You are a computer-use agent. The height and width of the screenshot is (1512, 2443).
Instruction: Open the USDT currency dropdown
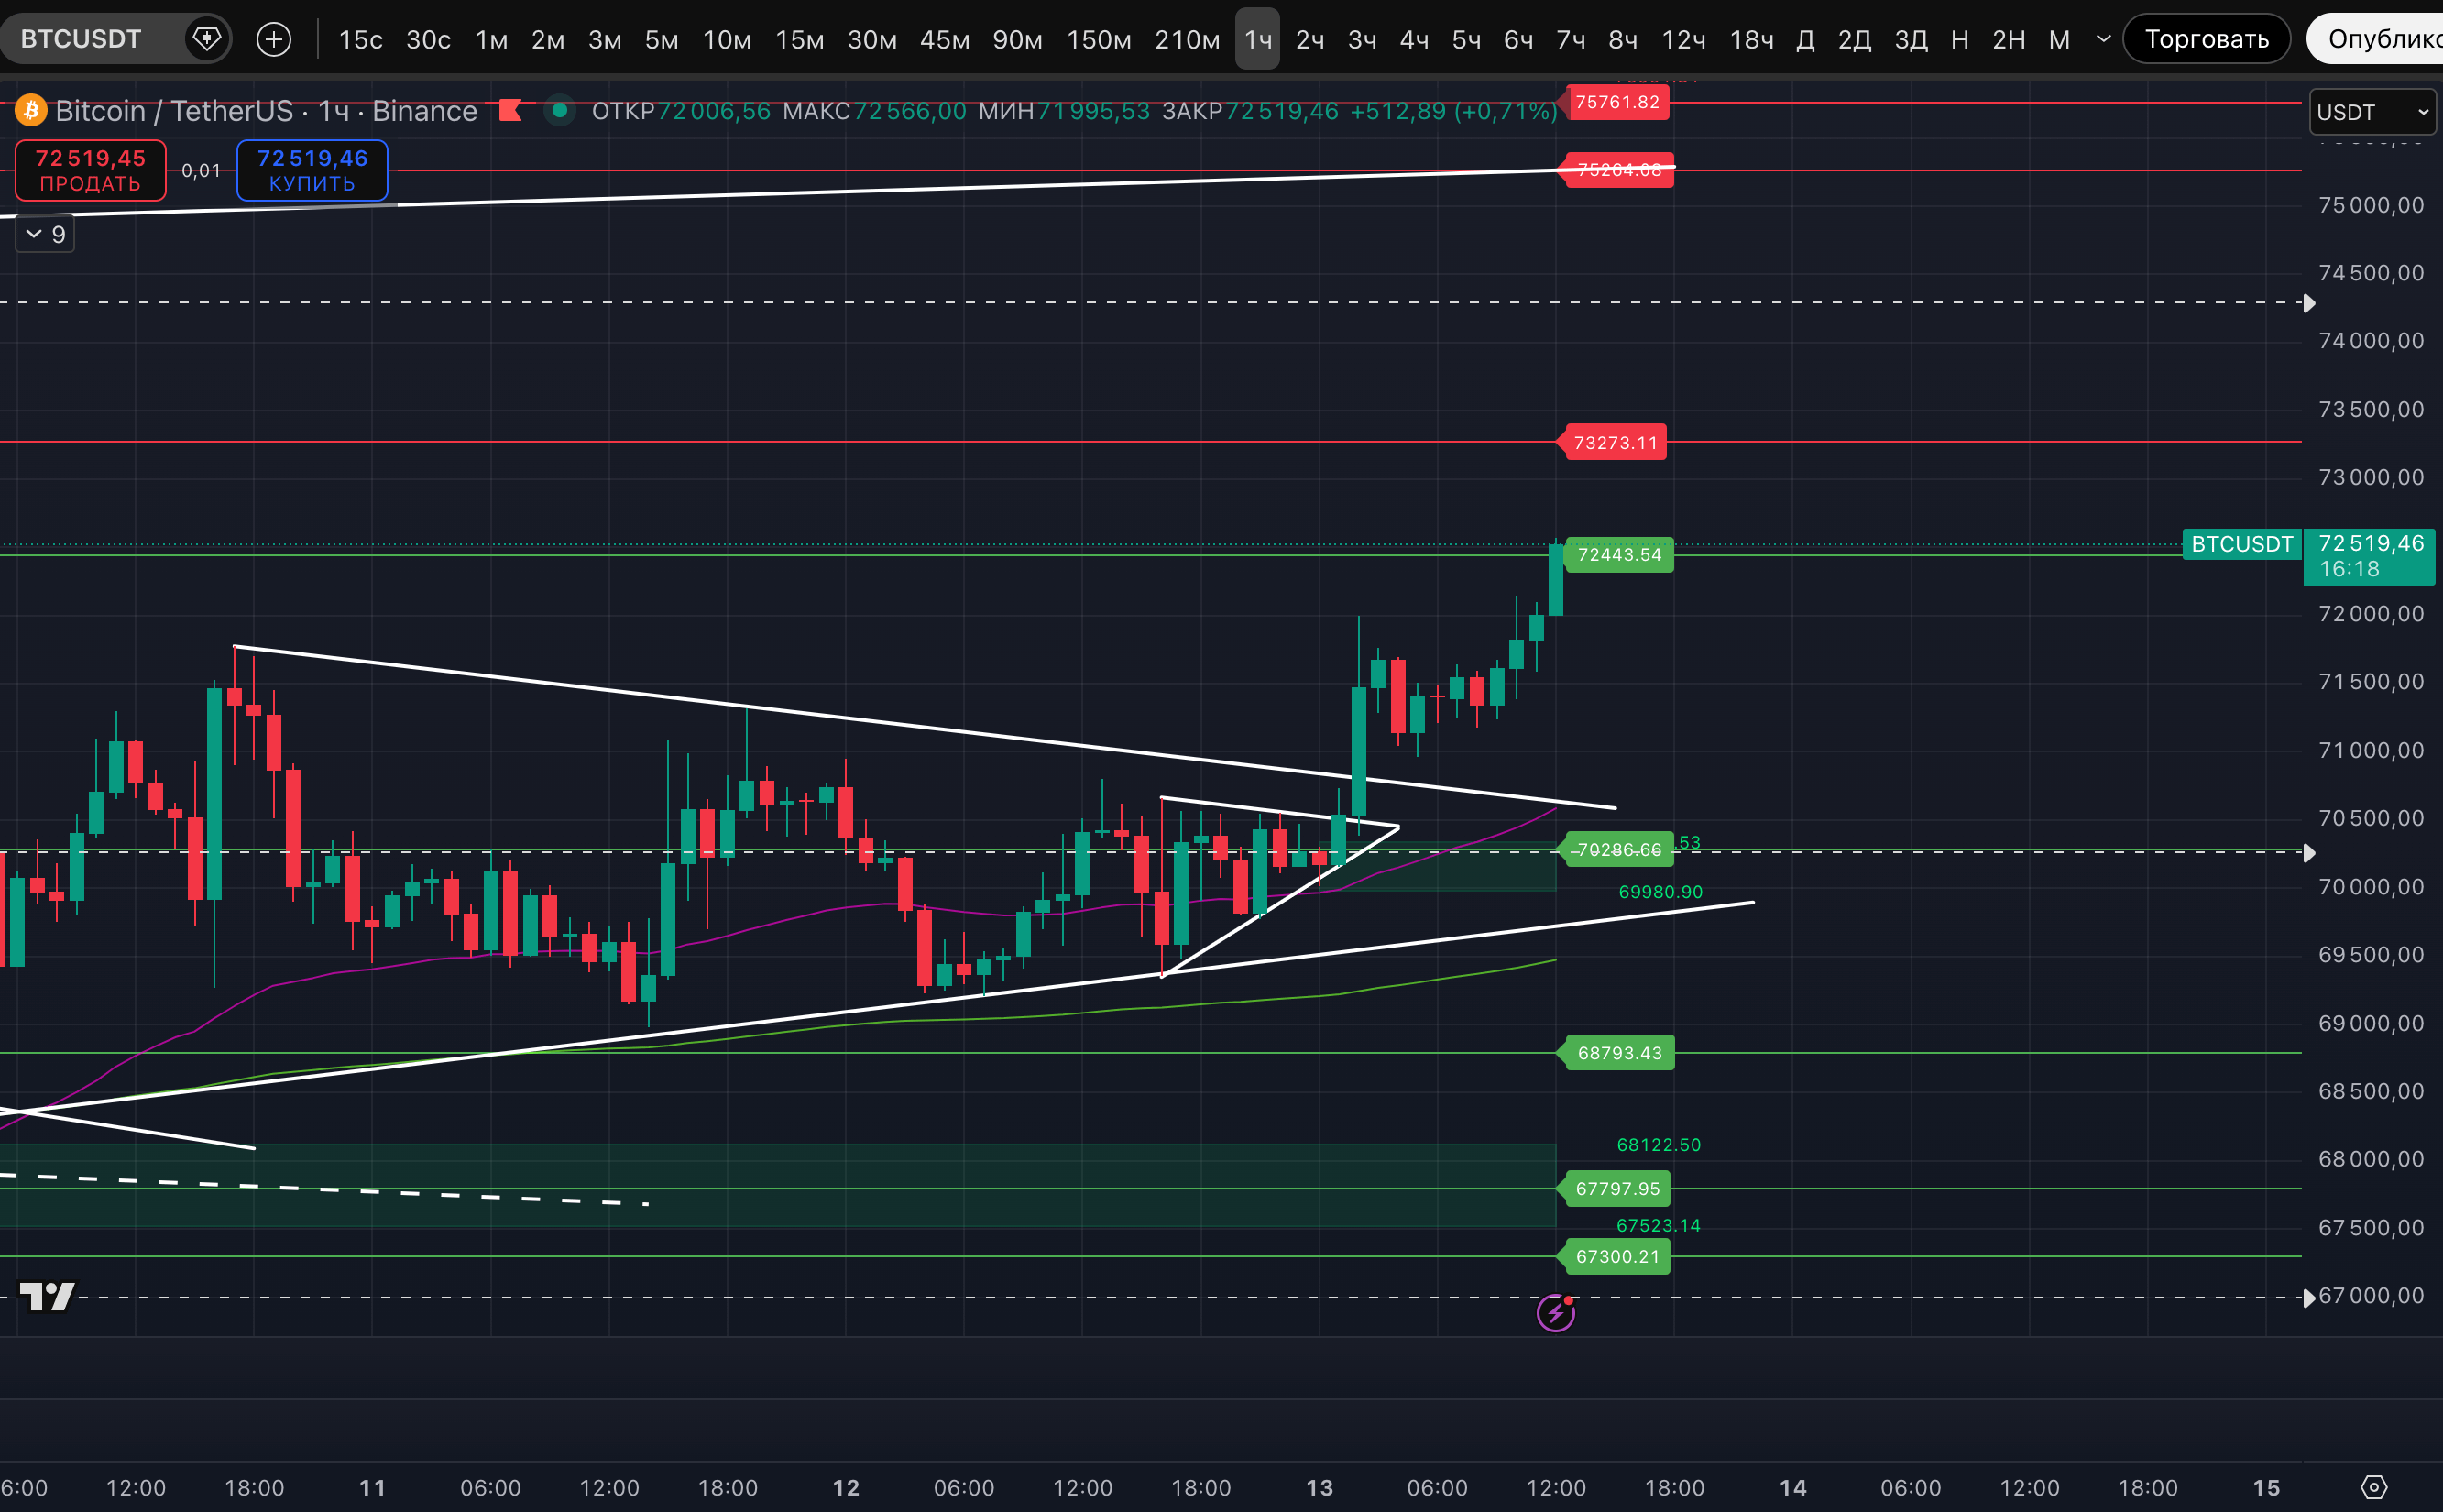click(2371, 112)
